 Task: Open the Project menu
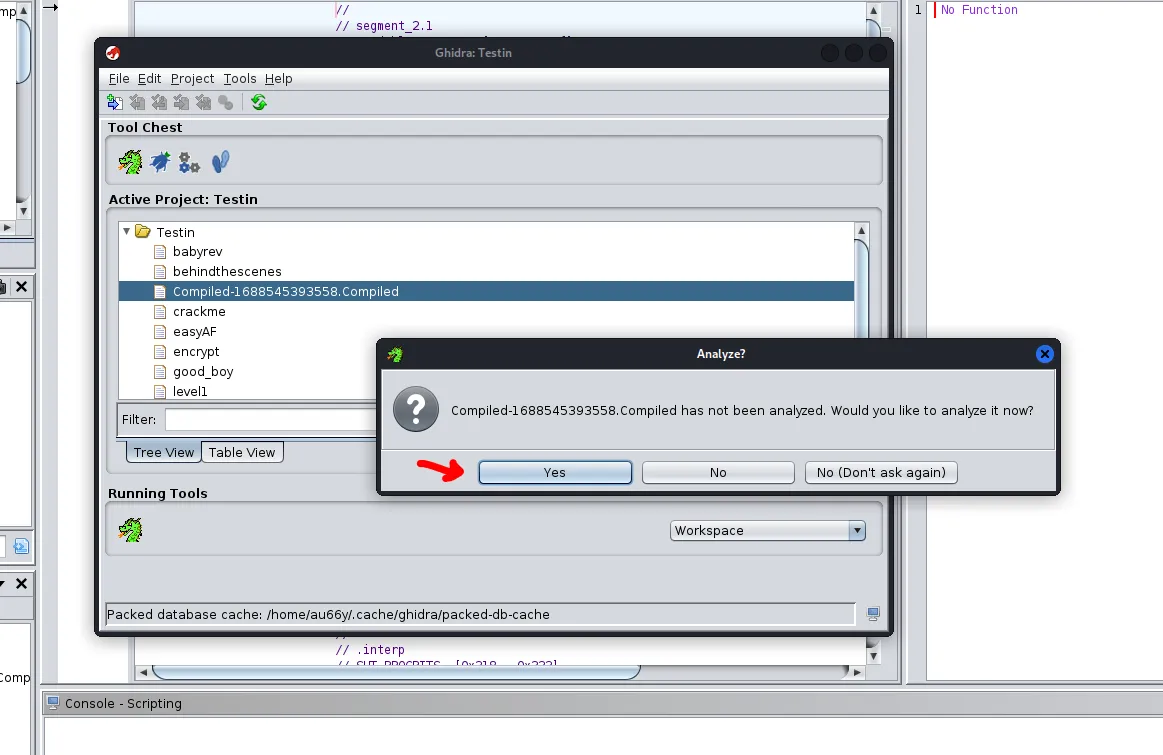click(x=192, y=79)
